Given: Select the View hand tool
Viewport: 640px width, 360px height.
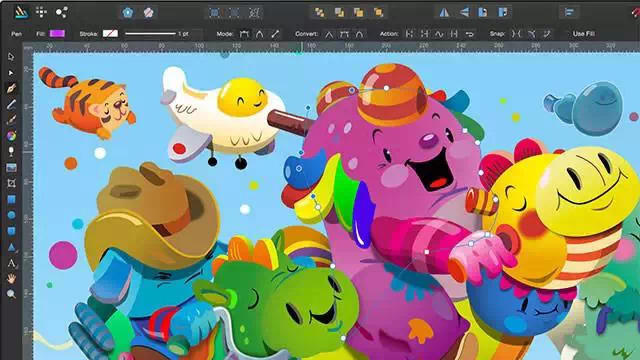Looking at the screenshot, I should (x=11, y=279).
